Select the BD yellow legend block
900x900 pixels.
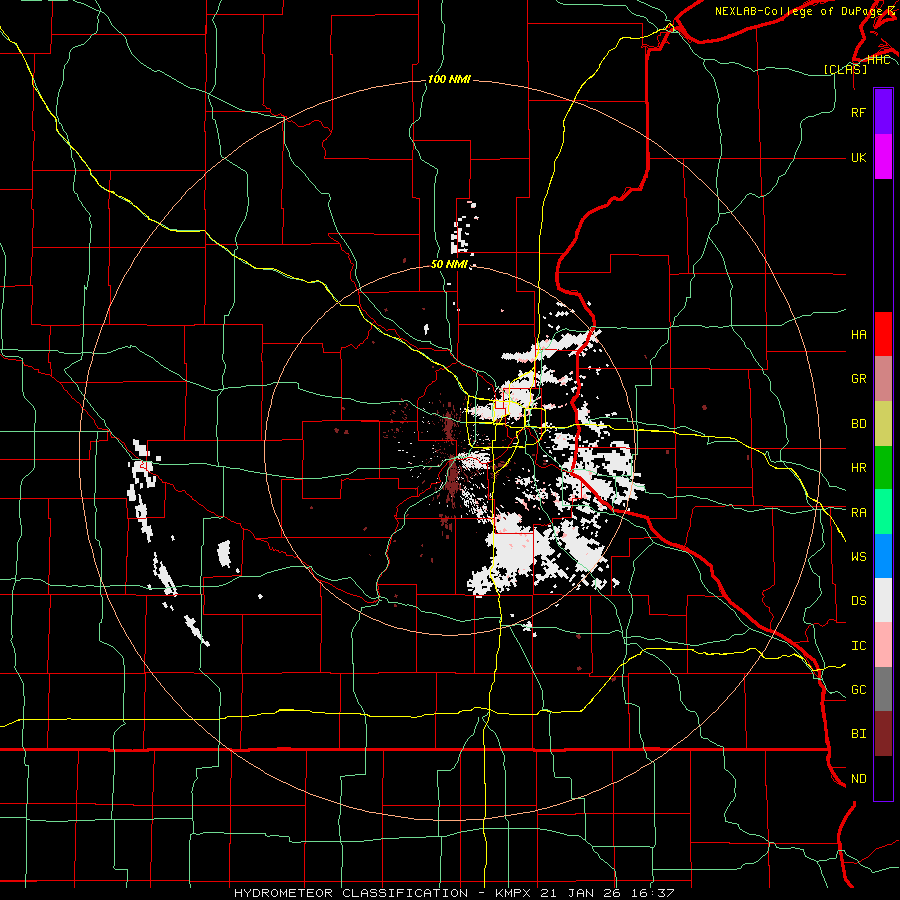[883, 424]
